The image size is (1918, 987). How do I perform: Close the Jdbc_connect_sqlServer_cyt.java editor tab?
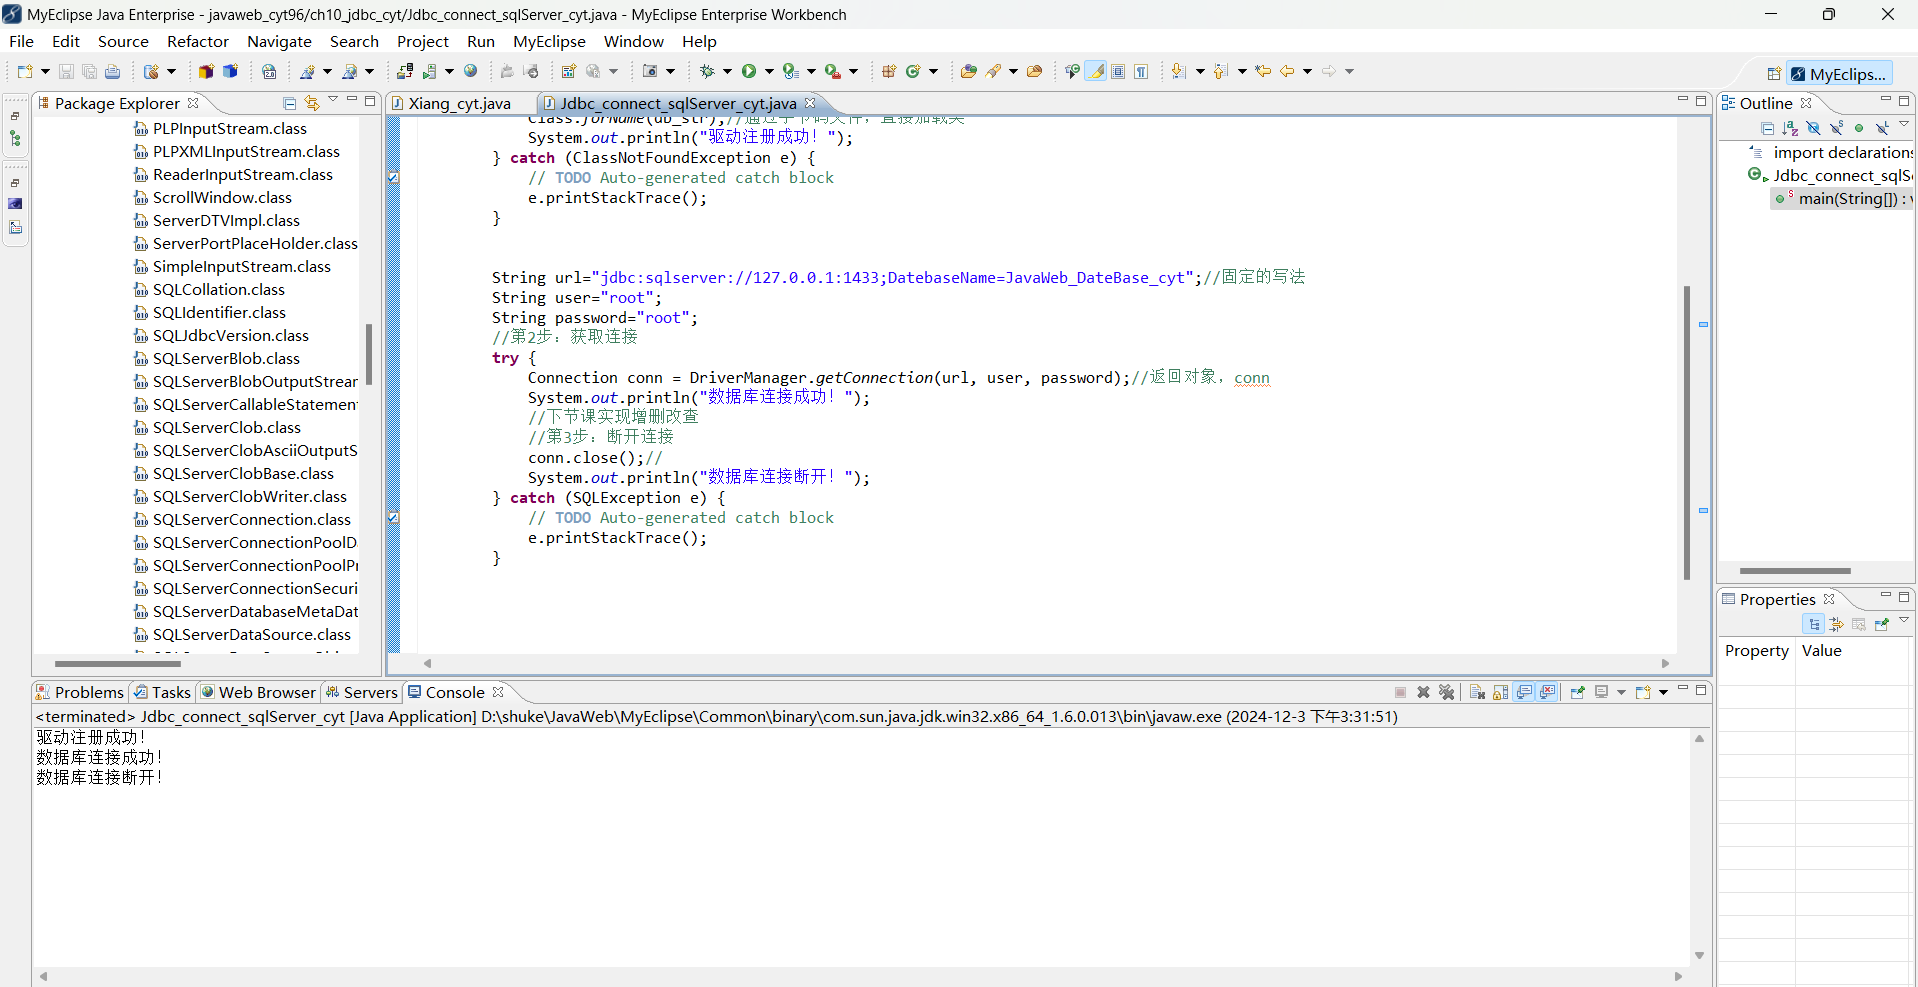pyautogui.click(x=810, y=103)
